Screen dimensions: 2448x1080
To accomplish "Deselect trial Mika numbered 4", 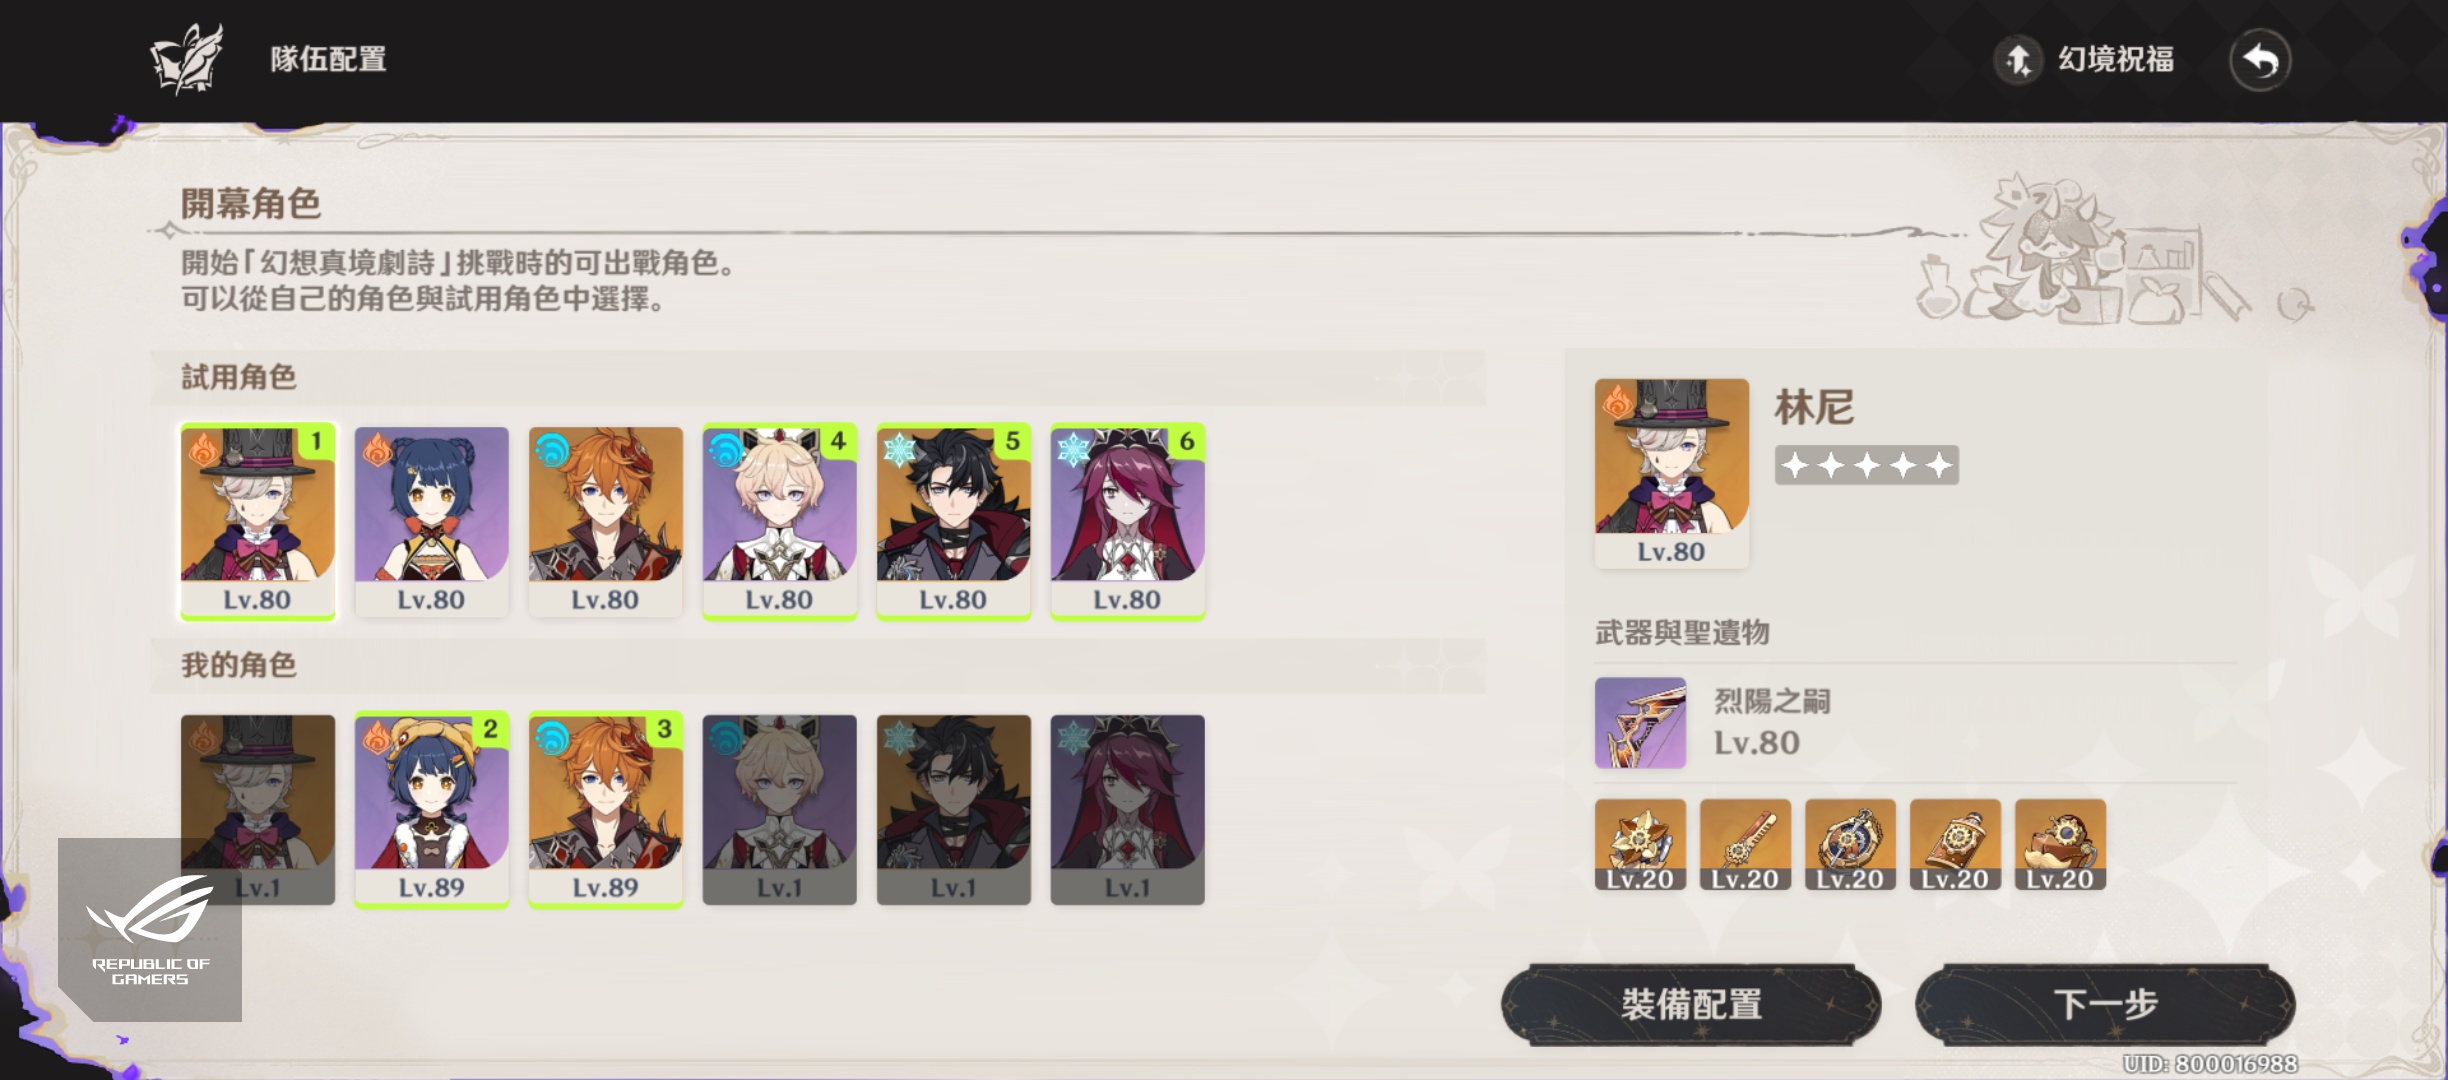I will (780, 521).
